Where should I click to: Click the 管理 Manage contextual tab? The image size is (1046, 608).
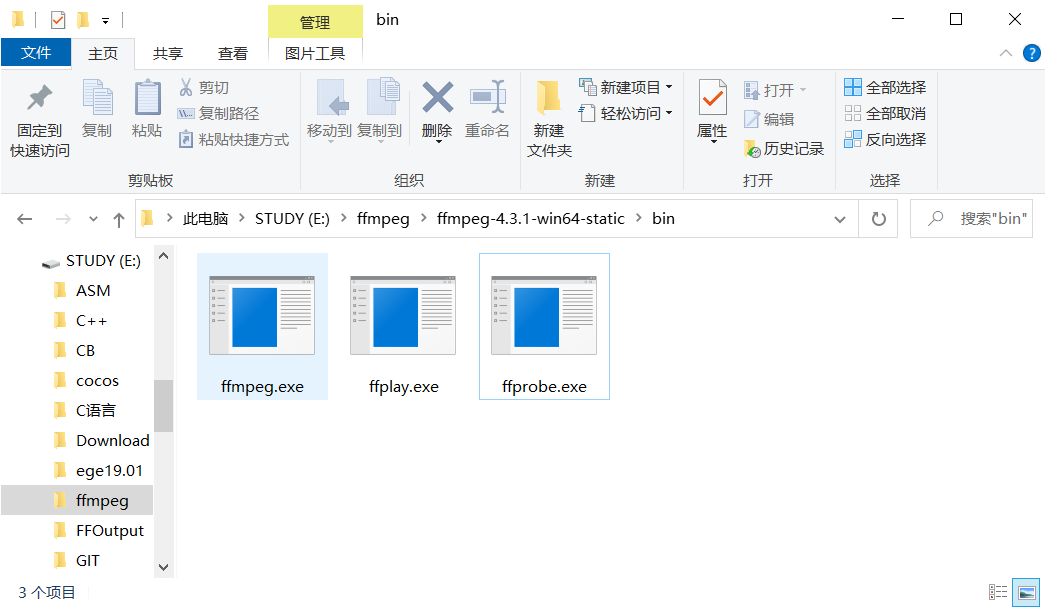point(315,22)
